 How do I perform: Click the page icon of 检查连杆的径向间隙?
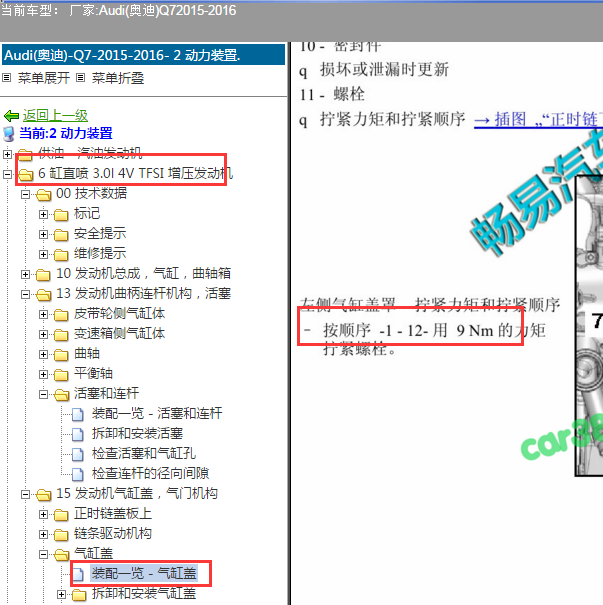[78, 475]
